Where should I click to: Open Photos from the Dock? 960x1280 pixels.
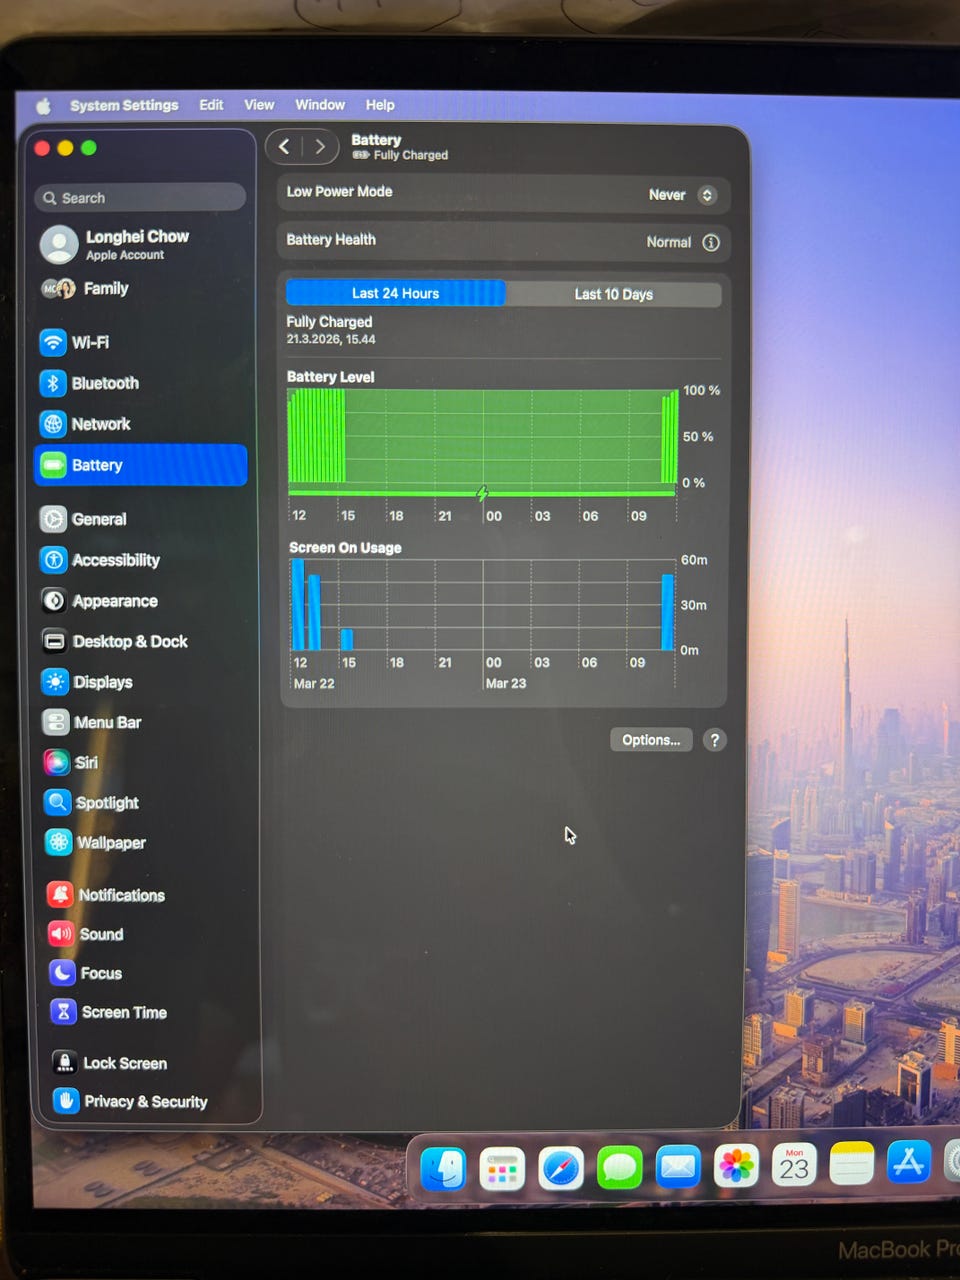(737, 1166)
